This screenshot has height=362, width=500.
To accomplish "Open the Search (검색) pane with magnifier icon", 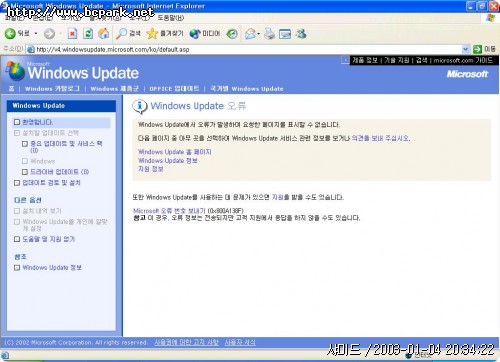I will coord(129,33).
